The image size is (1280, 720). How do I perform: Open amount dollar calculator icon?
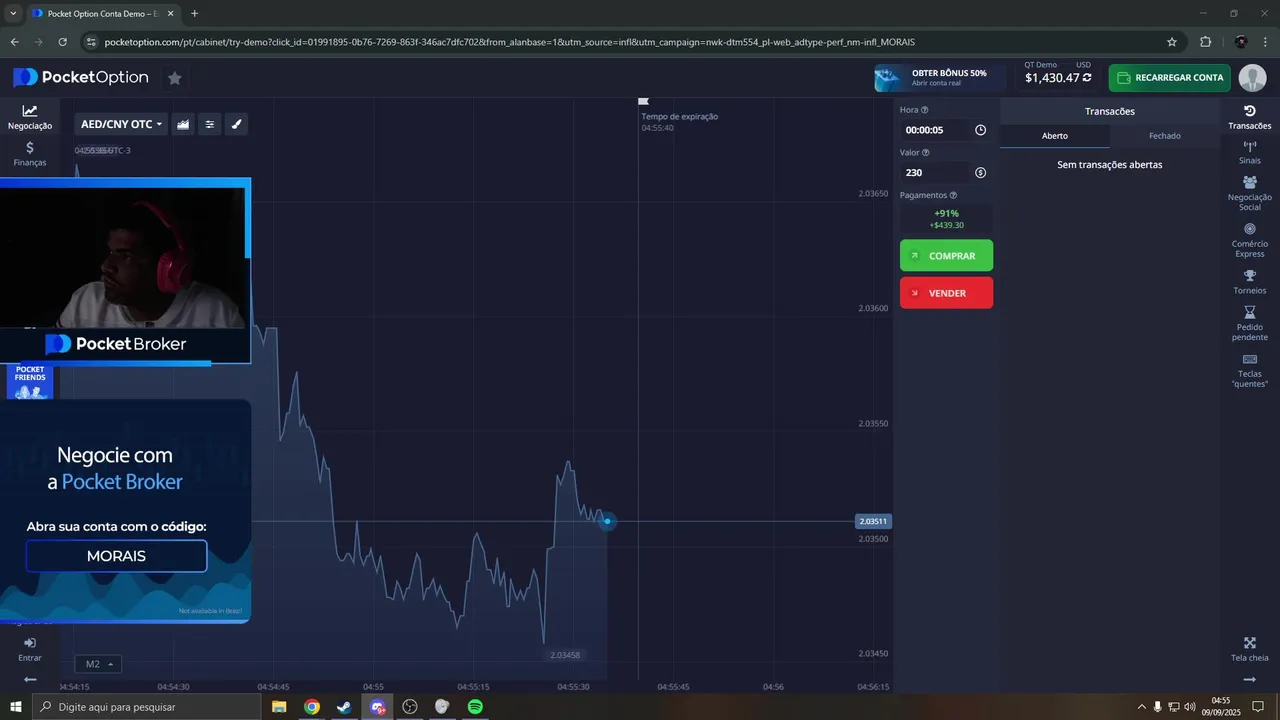coord(980,173)
